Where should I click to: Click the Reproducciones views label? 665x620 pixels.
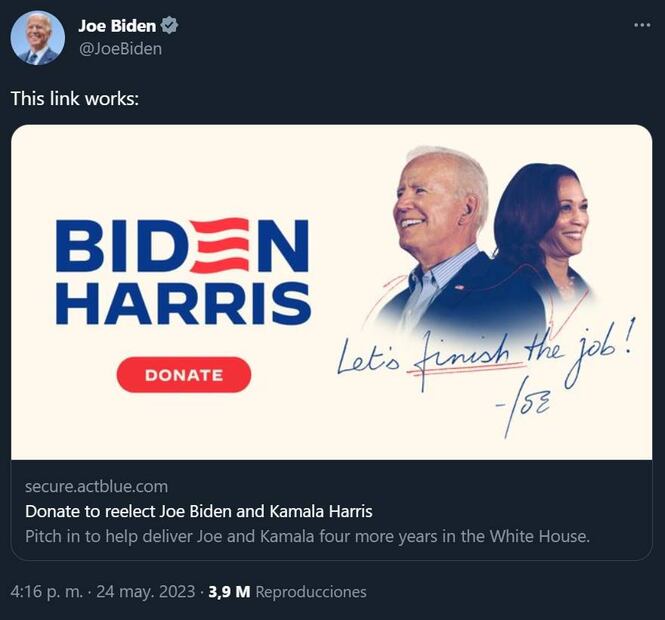(x=311, y=592)
